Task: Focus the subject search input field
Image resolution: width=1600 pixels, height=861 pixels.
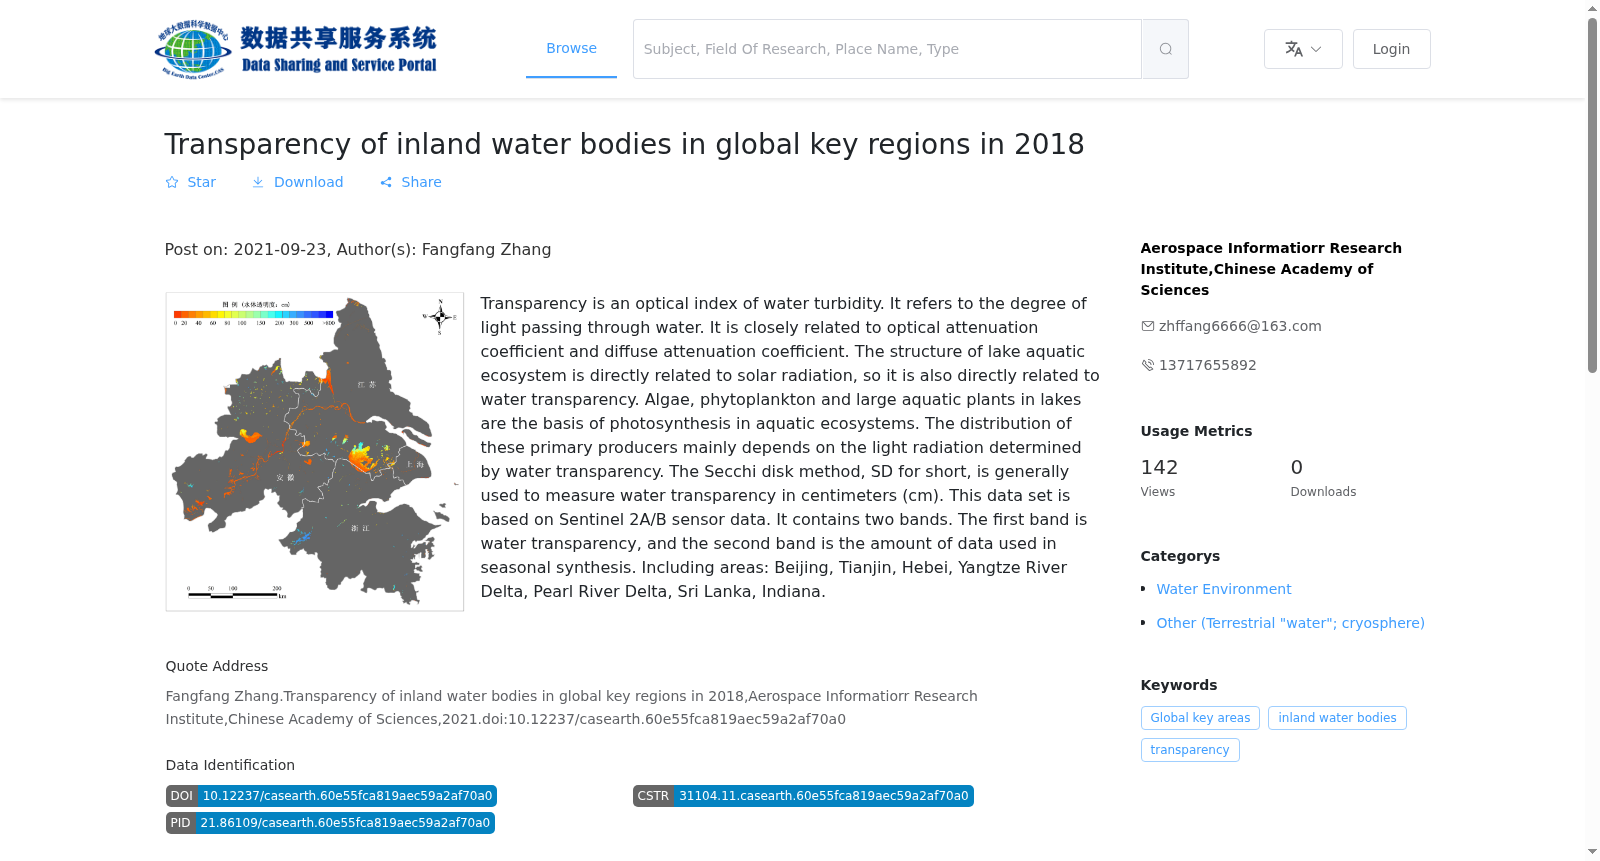Action: [887, 49]
